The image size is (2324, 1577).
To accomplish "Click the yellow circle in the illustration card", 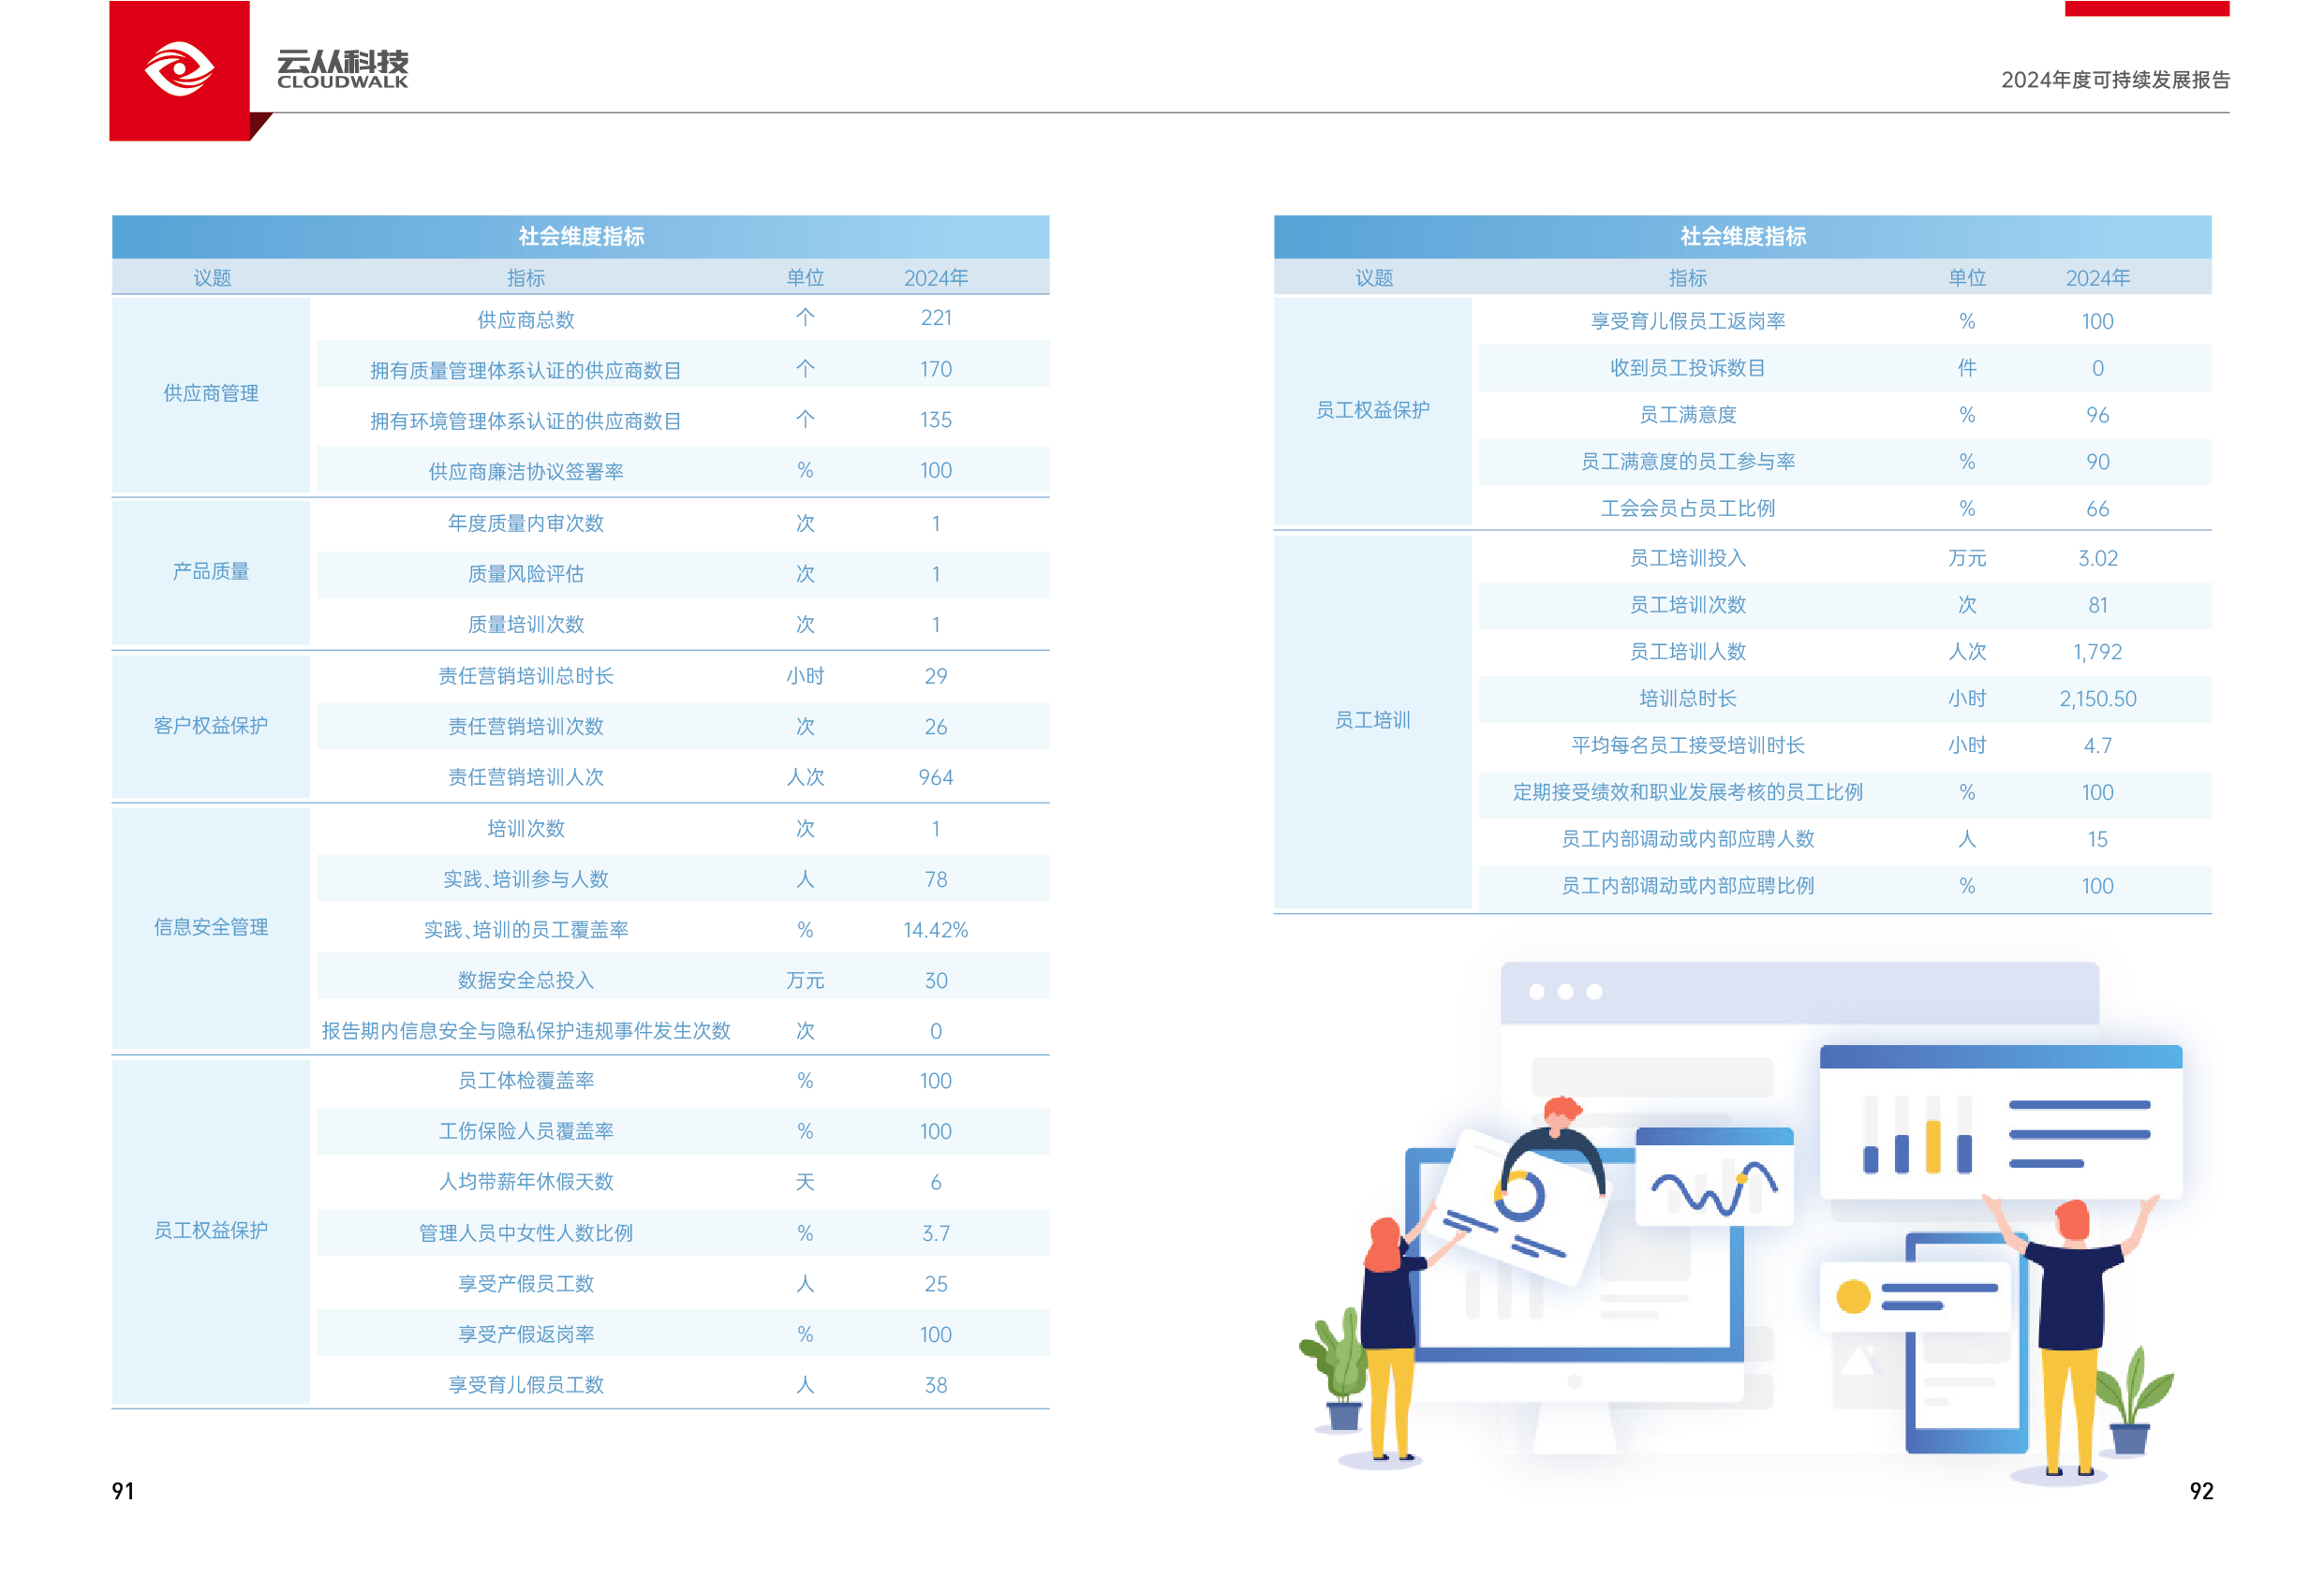I will coord(1853,1296).
